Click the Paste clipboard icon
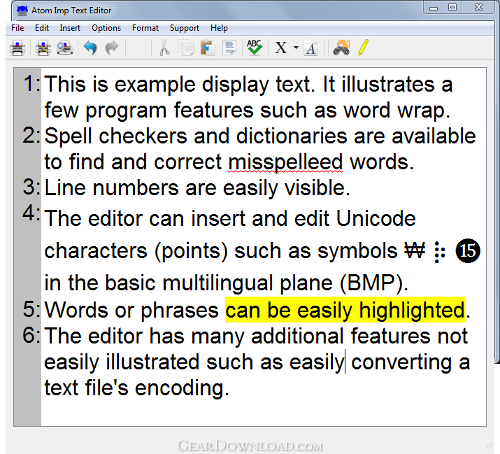The width and height of the screenshot is (500, 454). point(207,48)
